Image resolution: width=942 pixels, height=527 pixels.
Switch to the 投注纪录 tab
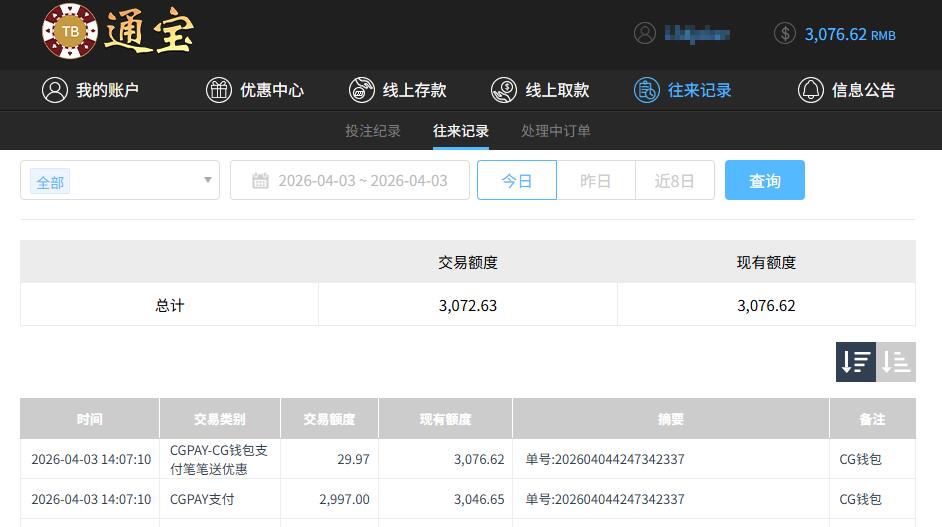click(373, 131)
